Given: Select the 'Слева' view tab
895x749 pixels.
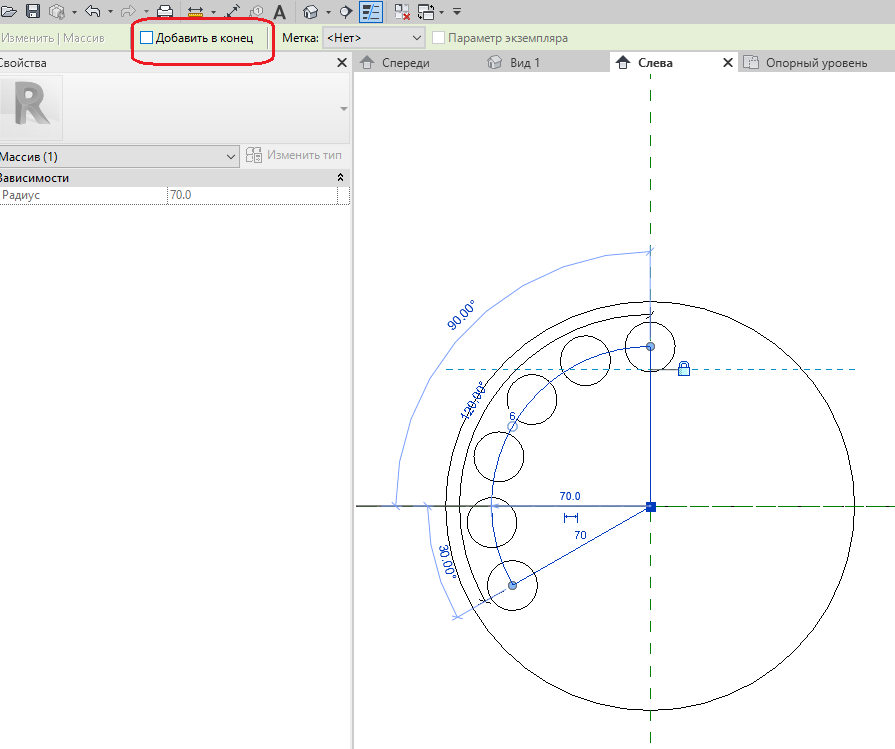Looking at the screenshot, I should pyautogui.click(x=655, y=63).
